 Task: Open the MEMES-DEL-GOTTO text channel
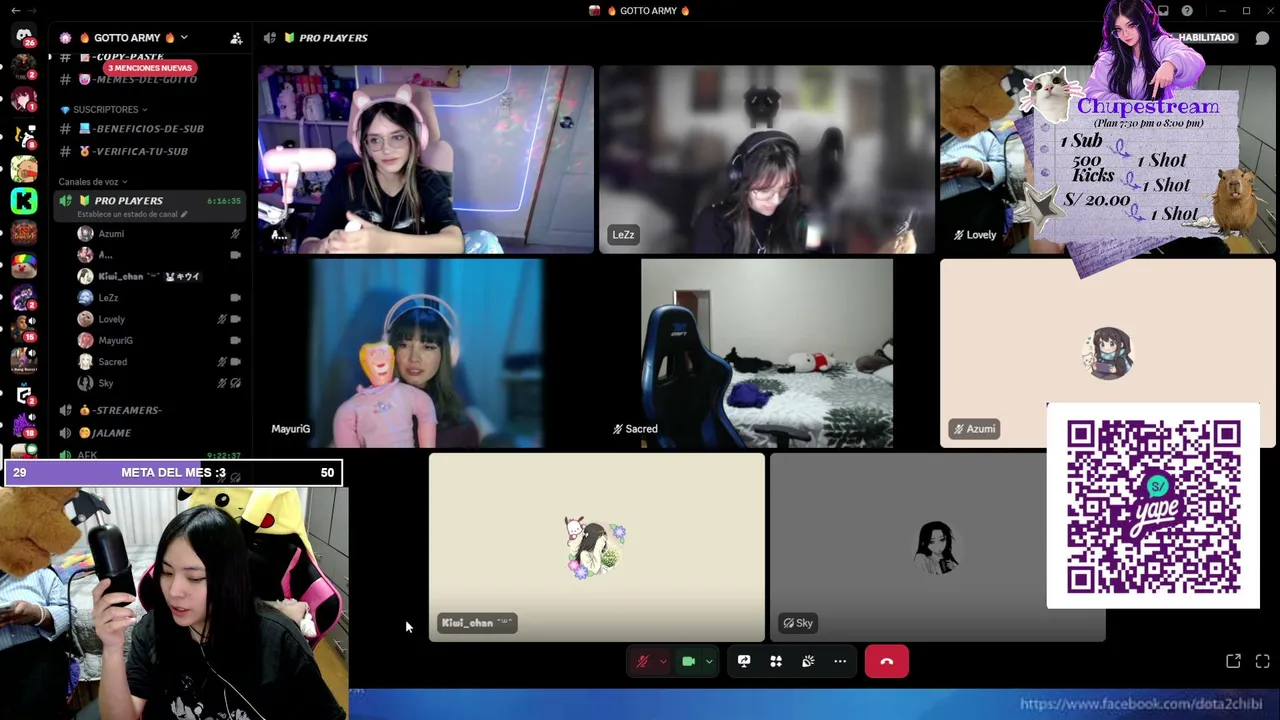tap(148, 80)
